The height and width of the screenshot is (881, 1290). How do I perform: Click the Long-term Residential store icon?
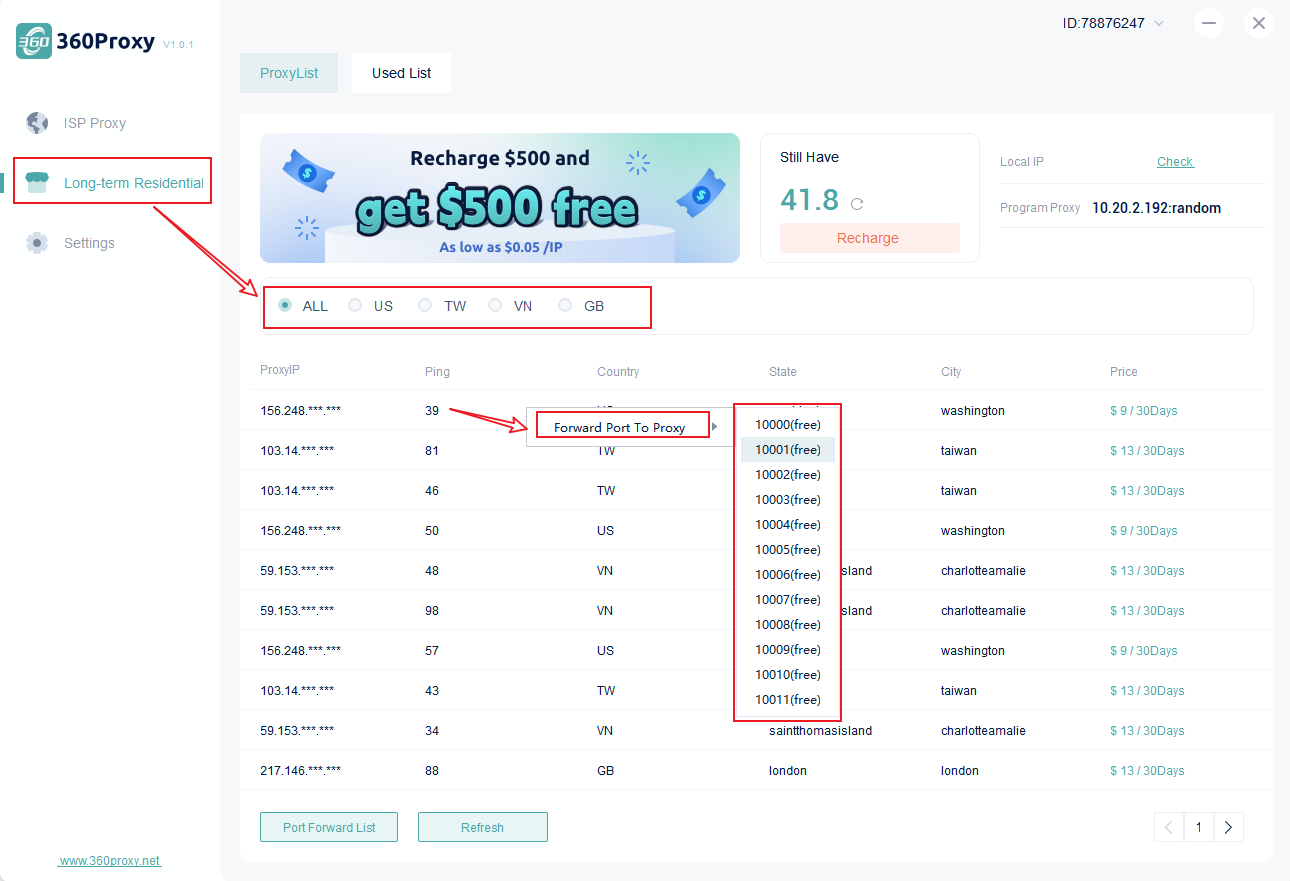pyautogui.click(x=37, y=183)
